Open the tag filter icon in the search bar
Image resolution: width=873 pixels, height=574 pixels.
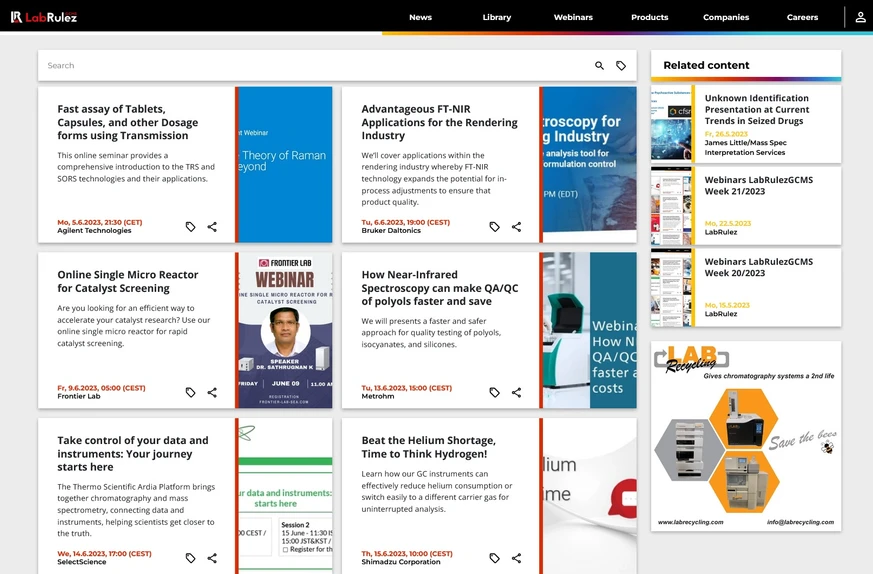click(621, 66)
